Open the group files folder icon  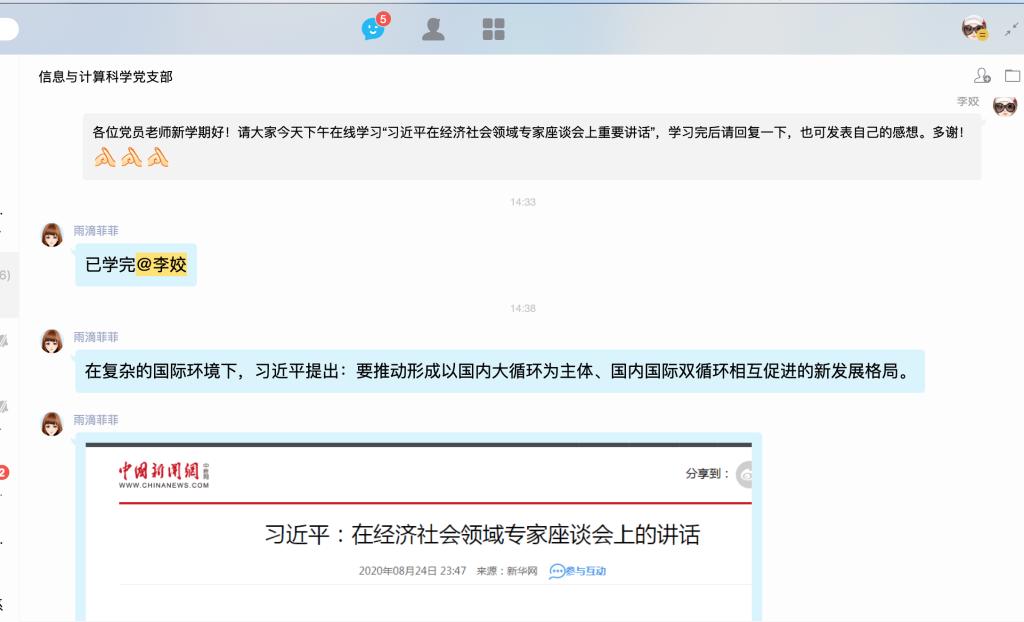pyautogui.click(x=1012, y=76)
